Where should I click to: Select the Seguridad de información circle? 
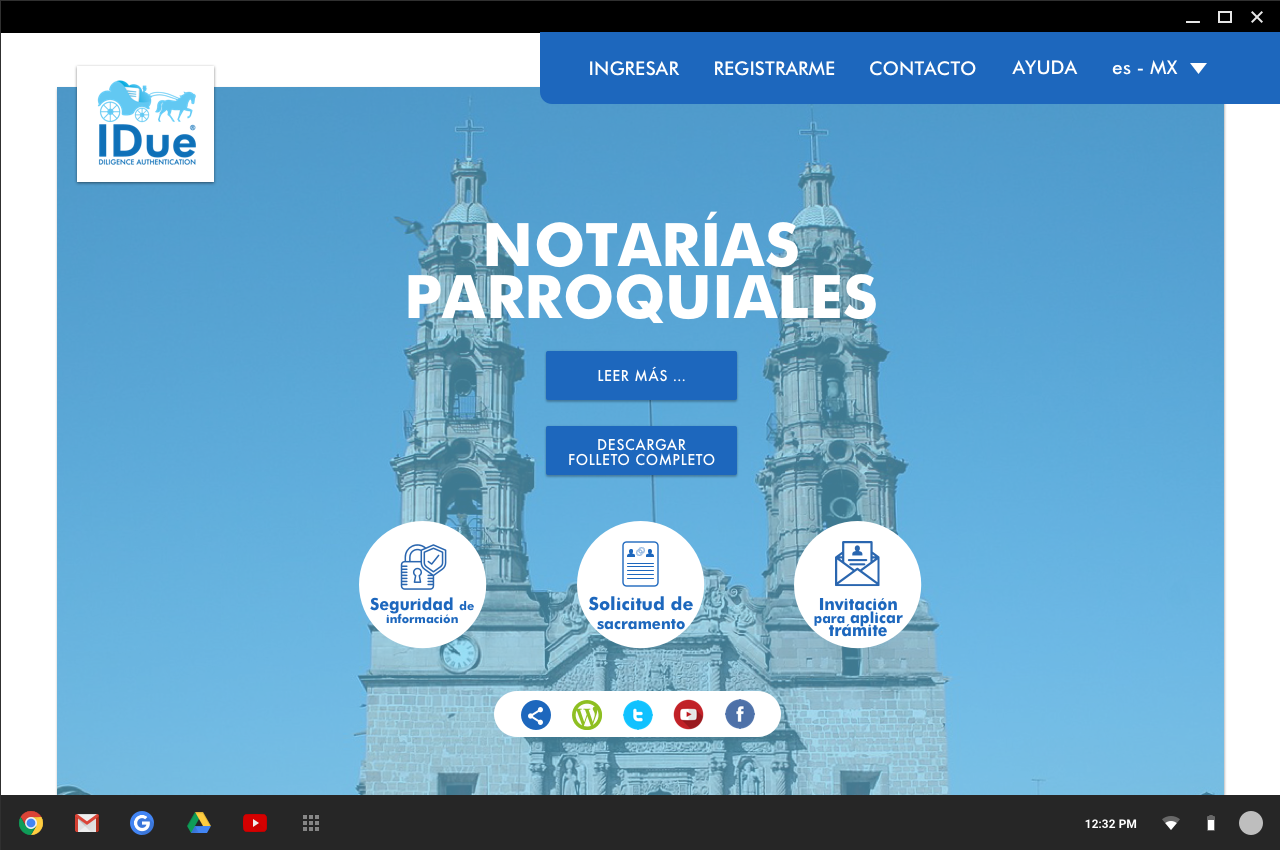[422, 584]
